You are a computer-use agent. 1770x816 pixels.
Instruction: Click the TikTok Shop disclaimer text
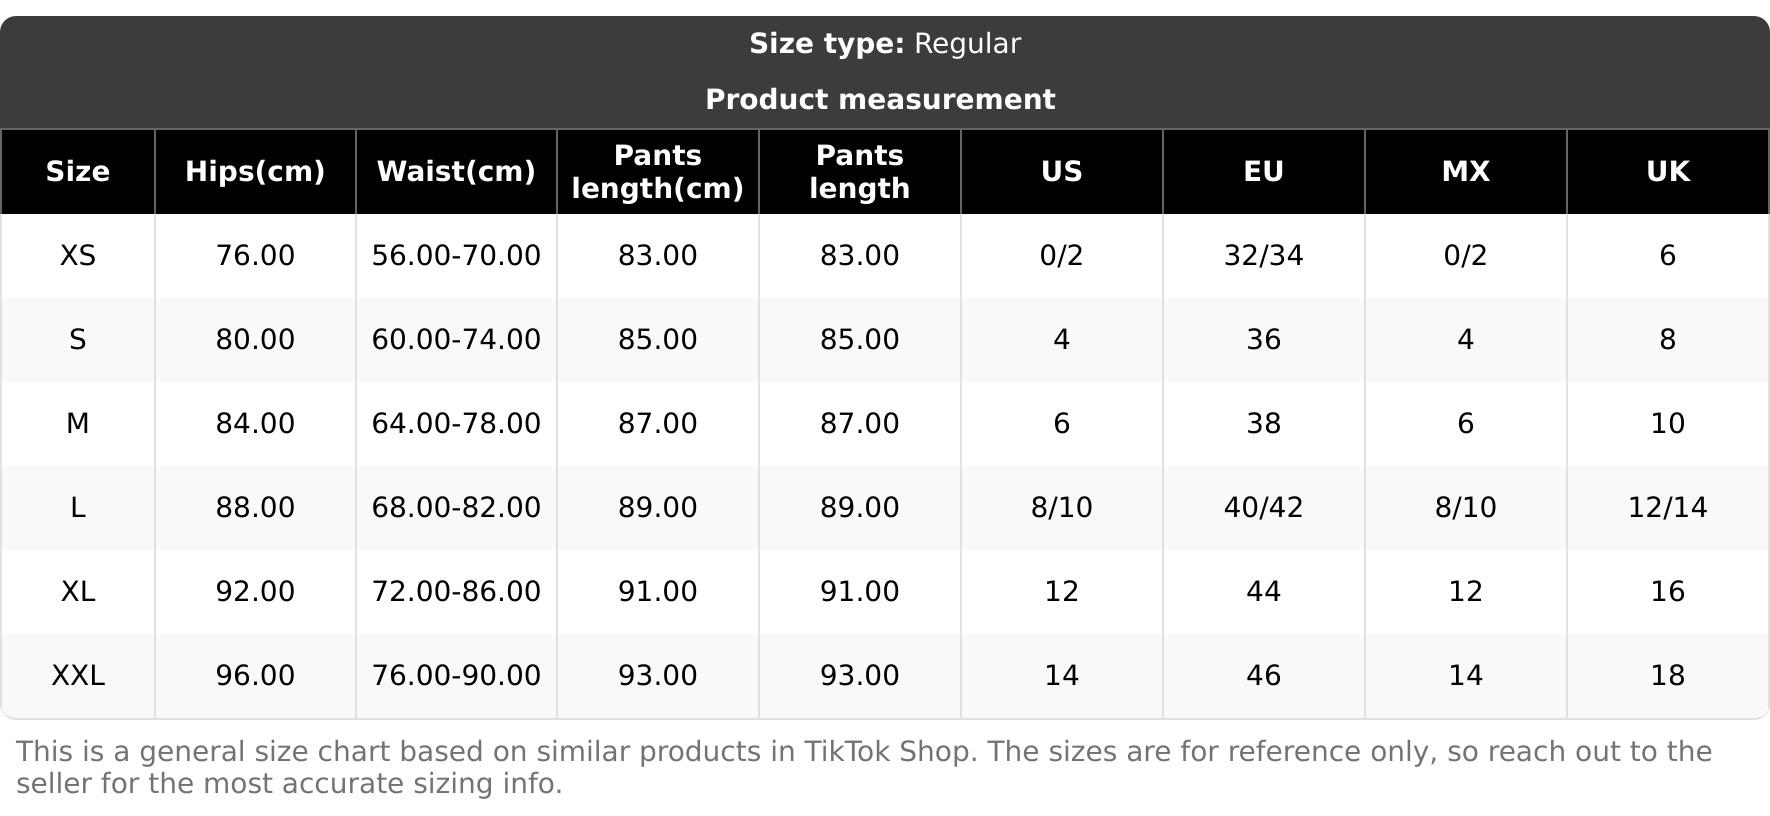864,768
